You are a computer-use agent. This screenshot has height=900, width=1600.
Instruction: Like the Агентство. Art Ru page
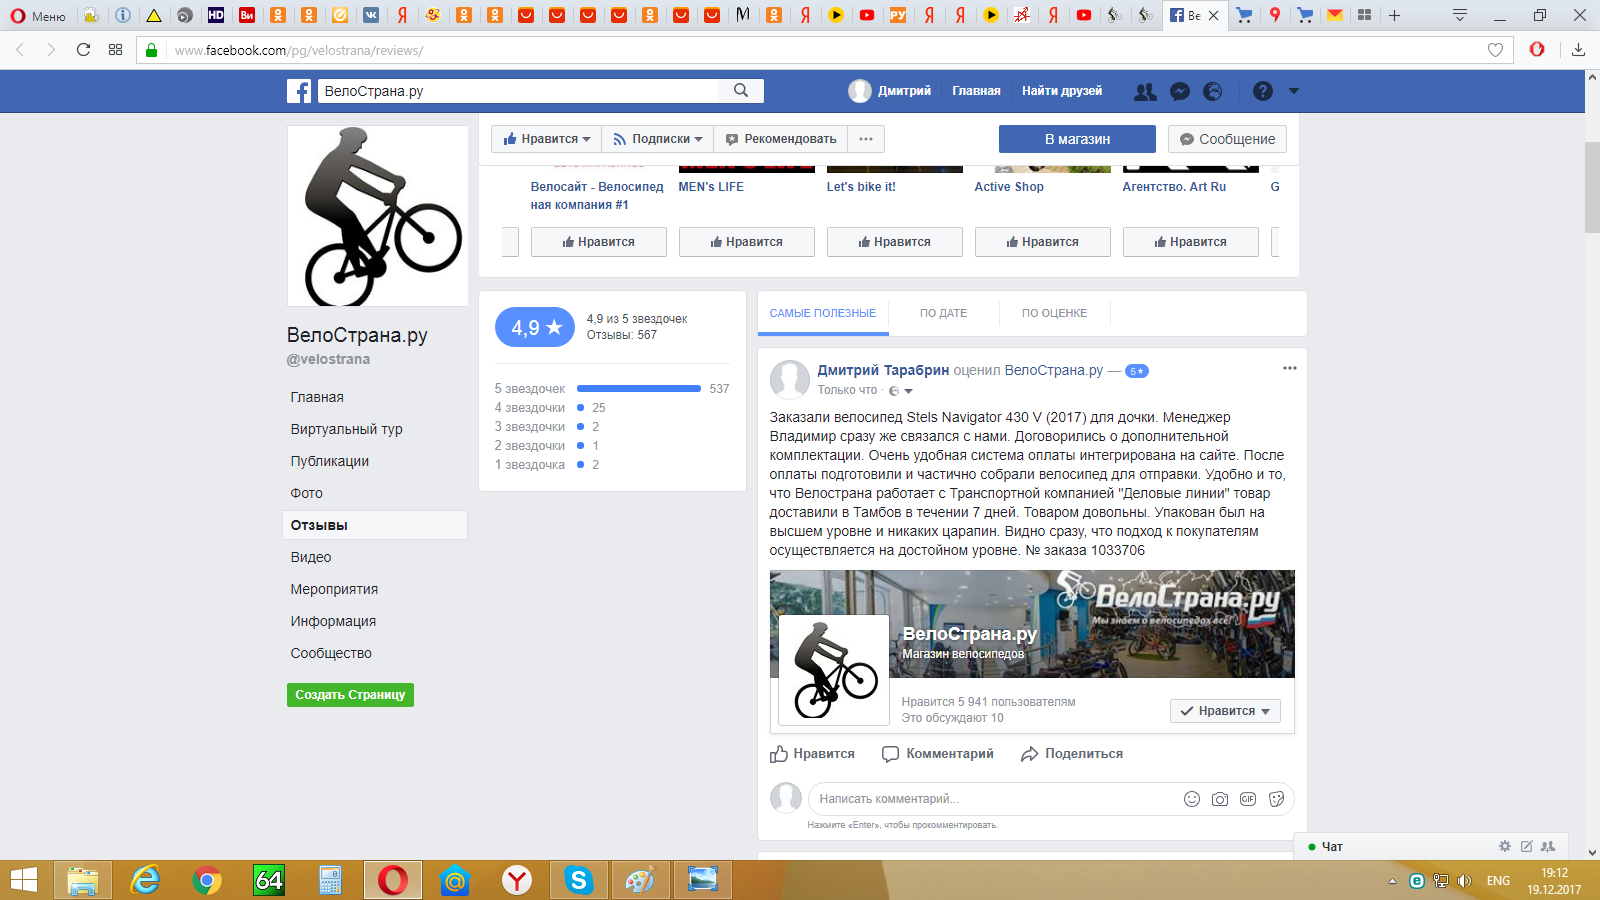(x=1190, y=242)
